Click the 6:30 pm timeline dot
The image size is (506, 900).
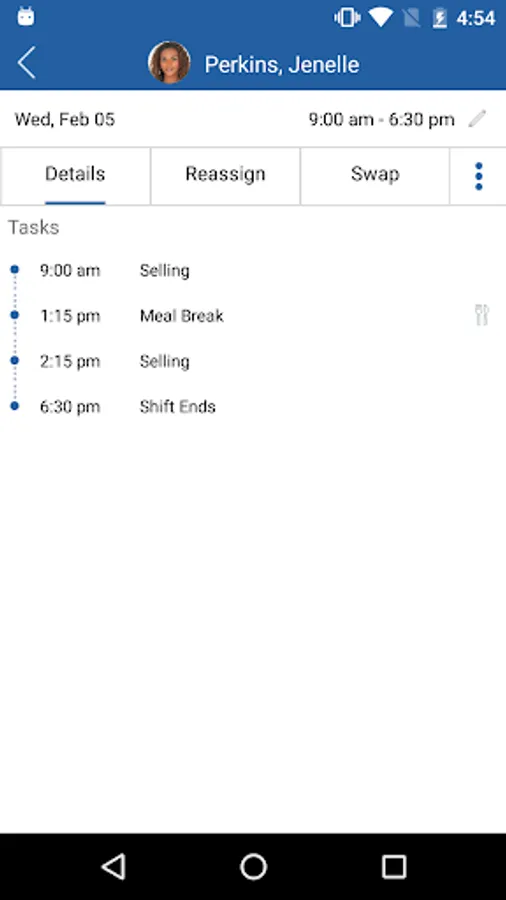[14, 406]
